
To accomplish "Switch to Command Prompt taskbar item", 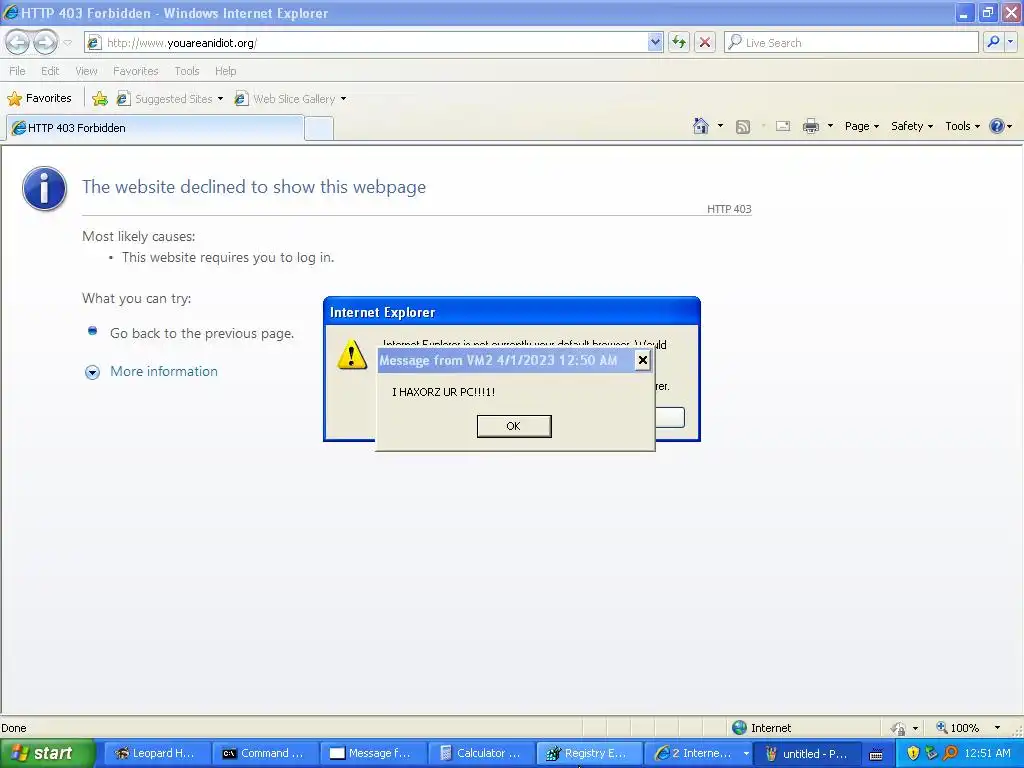I will click(x=265, y=753).
